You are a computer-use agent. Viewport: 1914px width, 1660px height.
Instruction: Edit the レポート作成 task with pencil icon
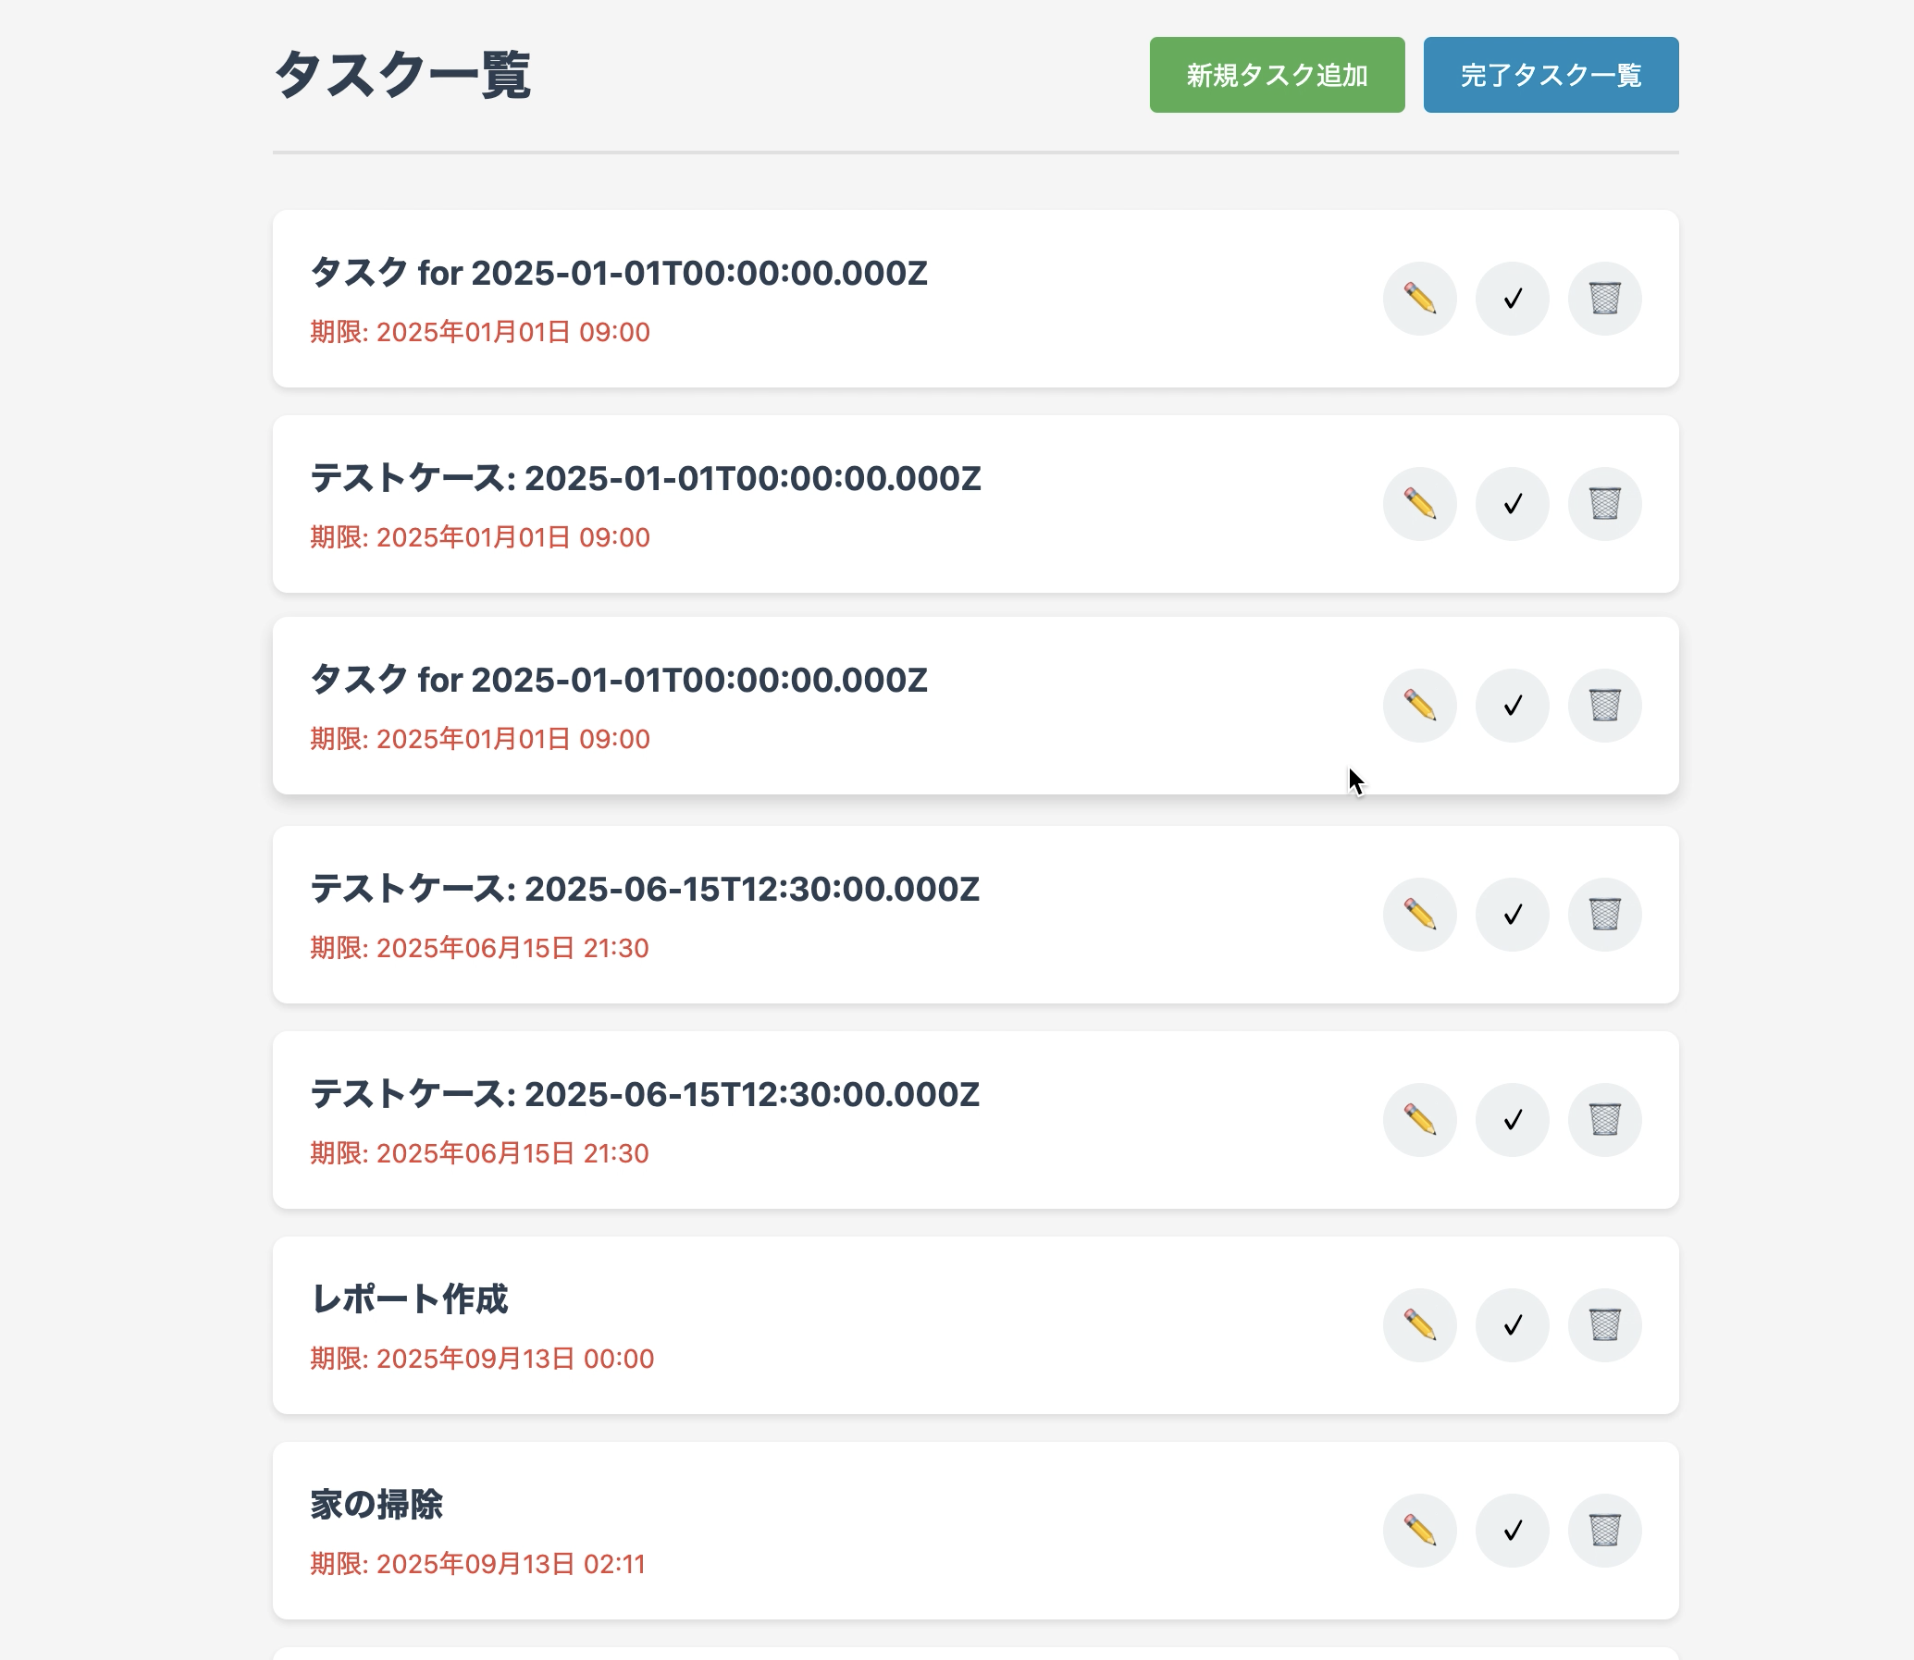click(x=1419, y=1326)
